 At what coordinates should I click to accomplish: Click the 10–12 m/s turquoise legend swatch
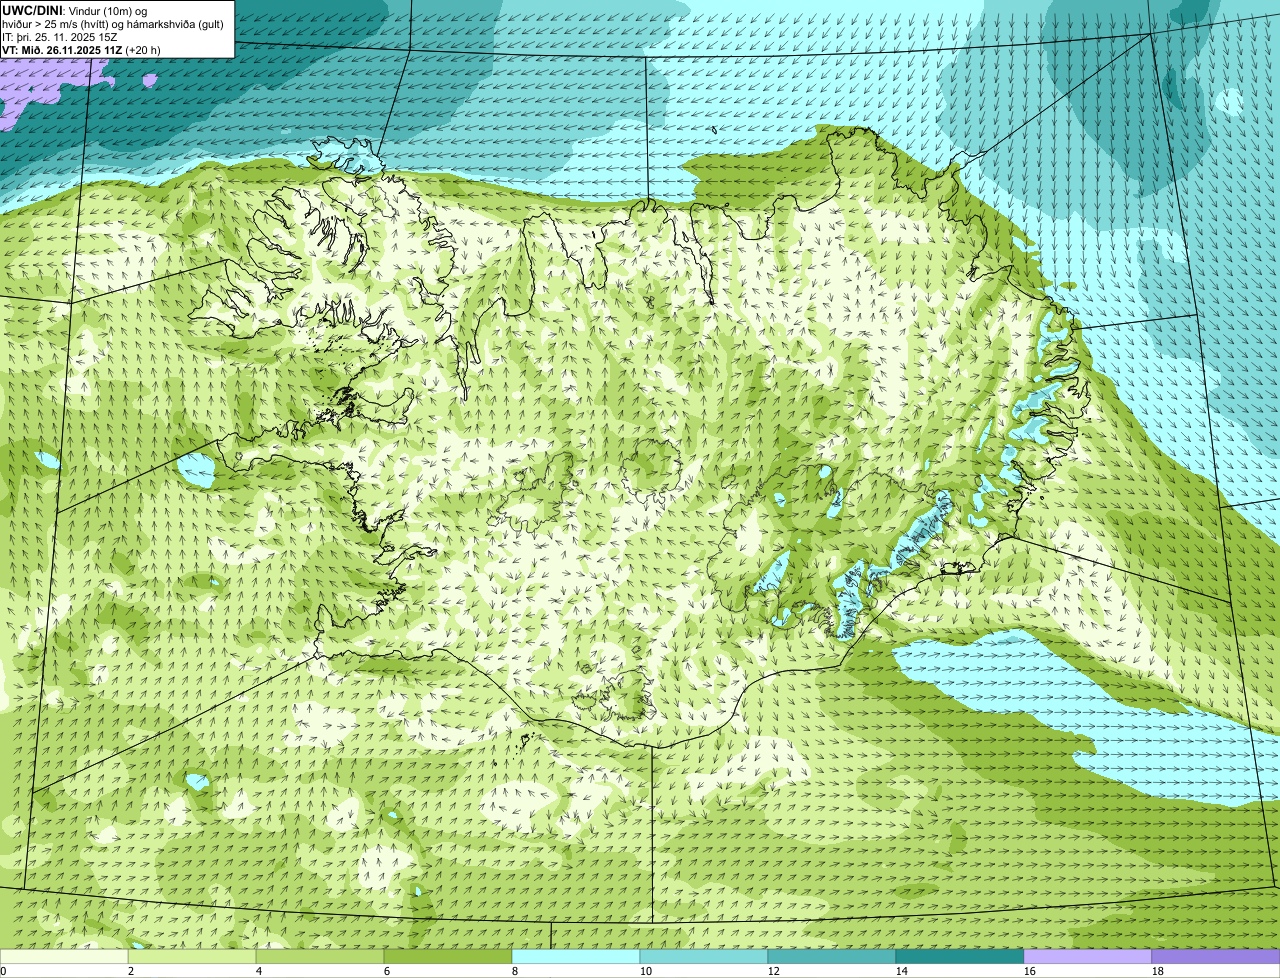click(x=704, y=957)
